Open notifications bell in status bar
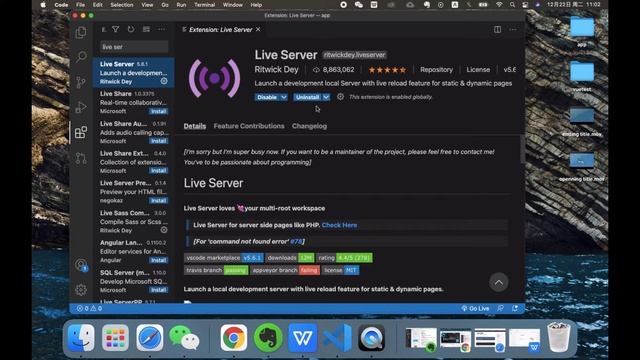Screen dimensions: 640x360 [515, 308]
